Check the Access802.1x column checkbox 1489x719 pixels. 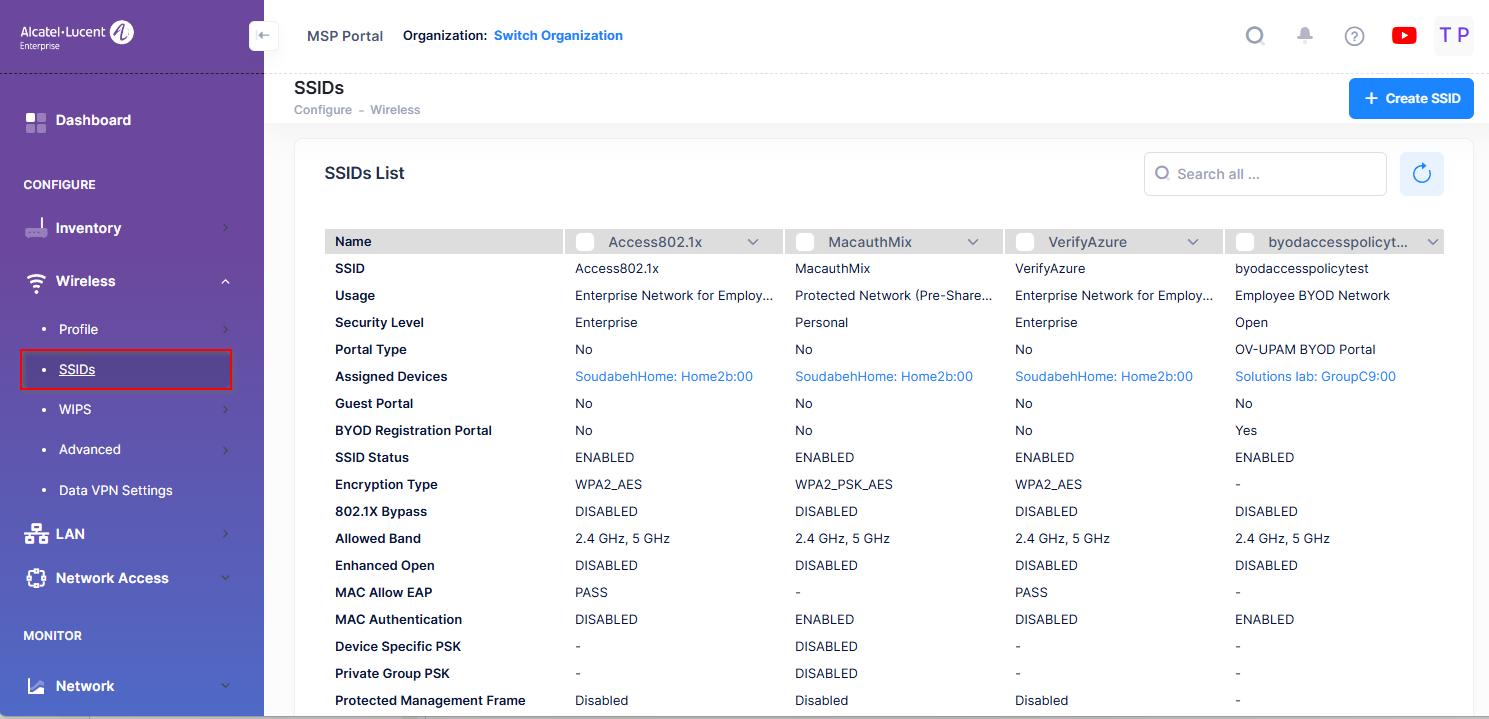click(585, 242)
